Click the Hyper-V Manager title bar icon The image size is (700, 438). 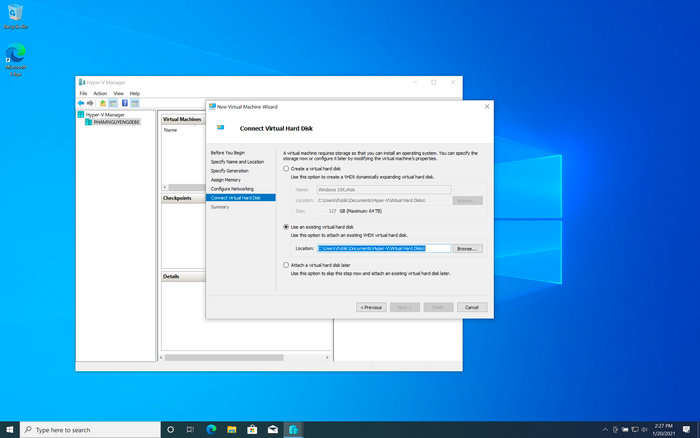point(82,82)
